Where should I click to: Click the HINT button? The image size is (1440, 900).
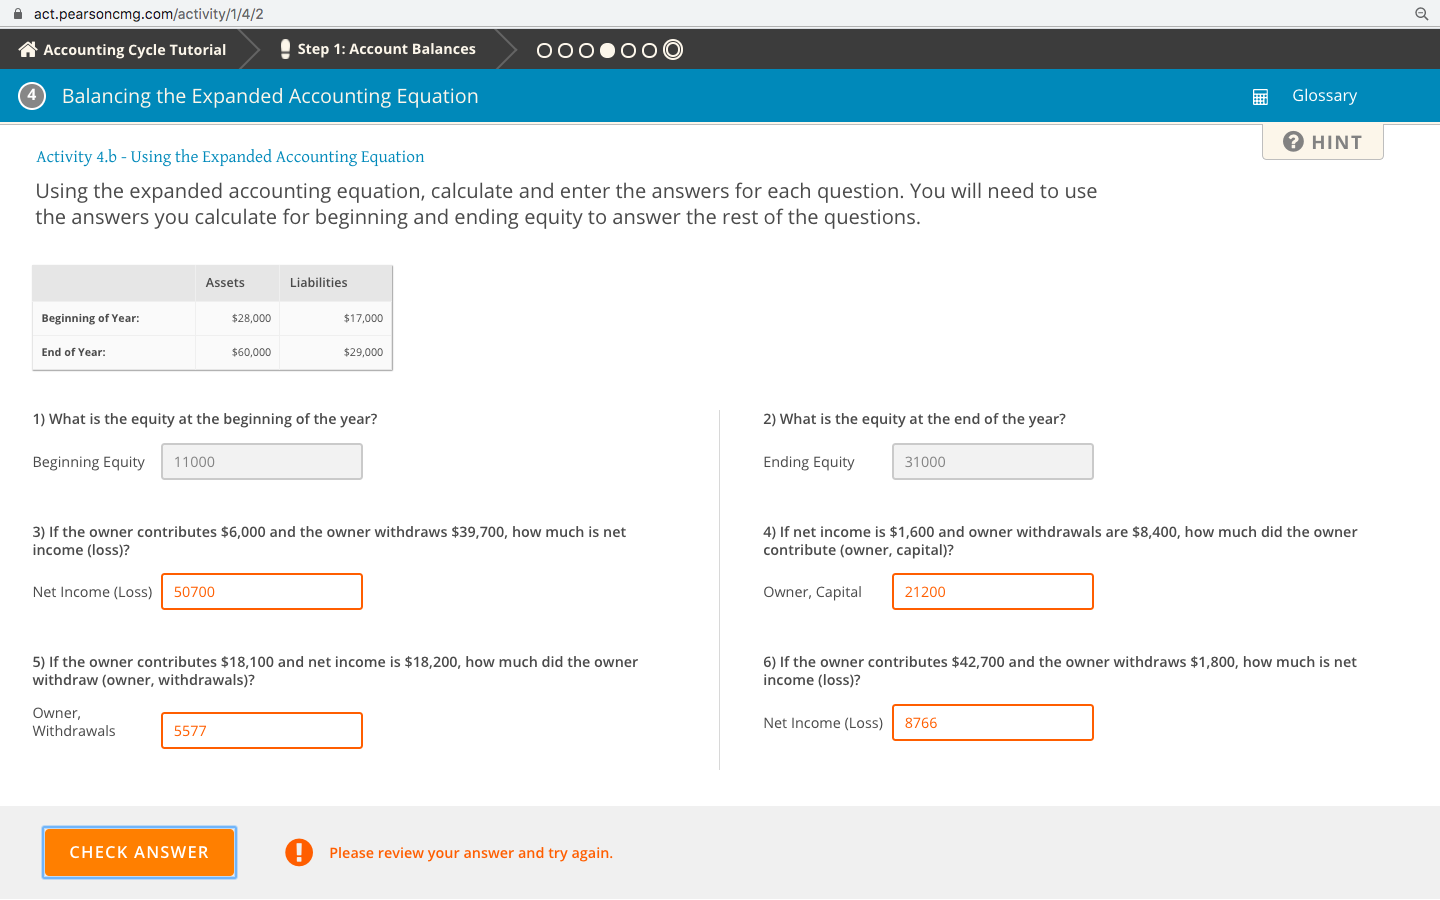[1322, 141]
